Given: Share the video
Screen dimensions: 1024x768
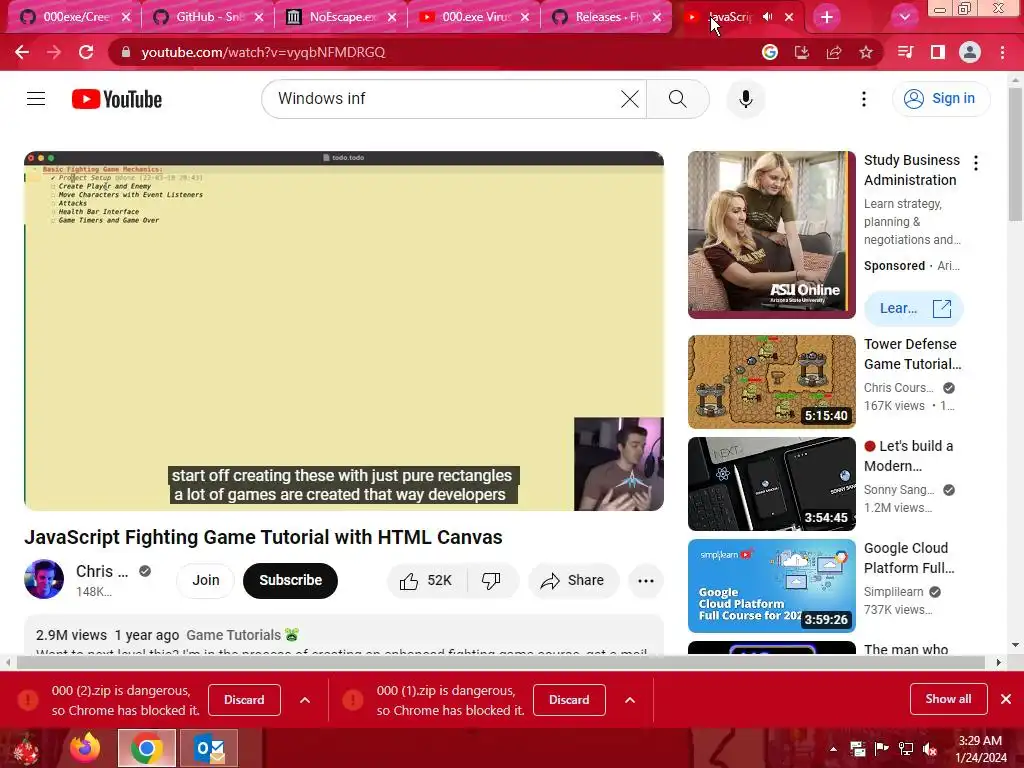Looking at the screenshot, I should pyautogui.click(x=573, y=581).
